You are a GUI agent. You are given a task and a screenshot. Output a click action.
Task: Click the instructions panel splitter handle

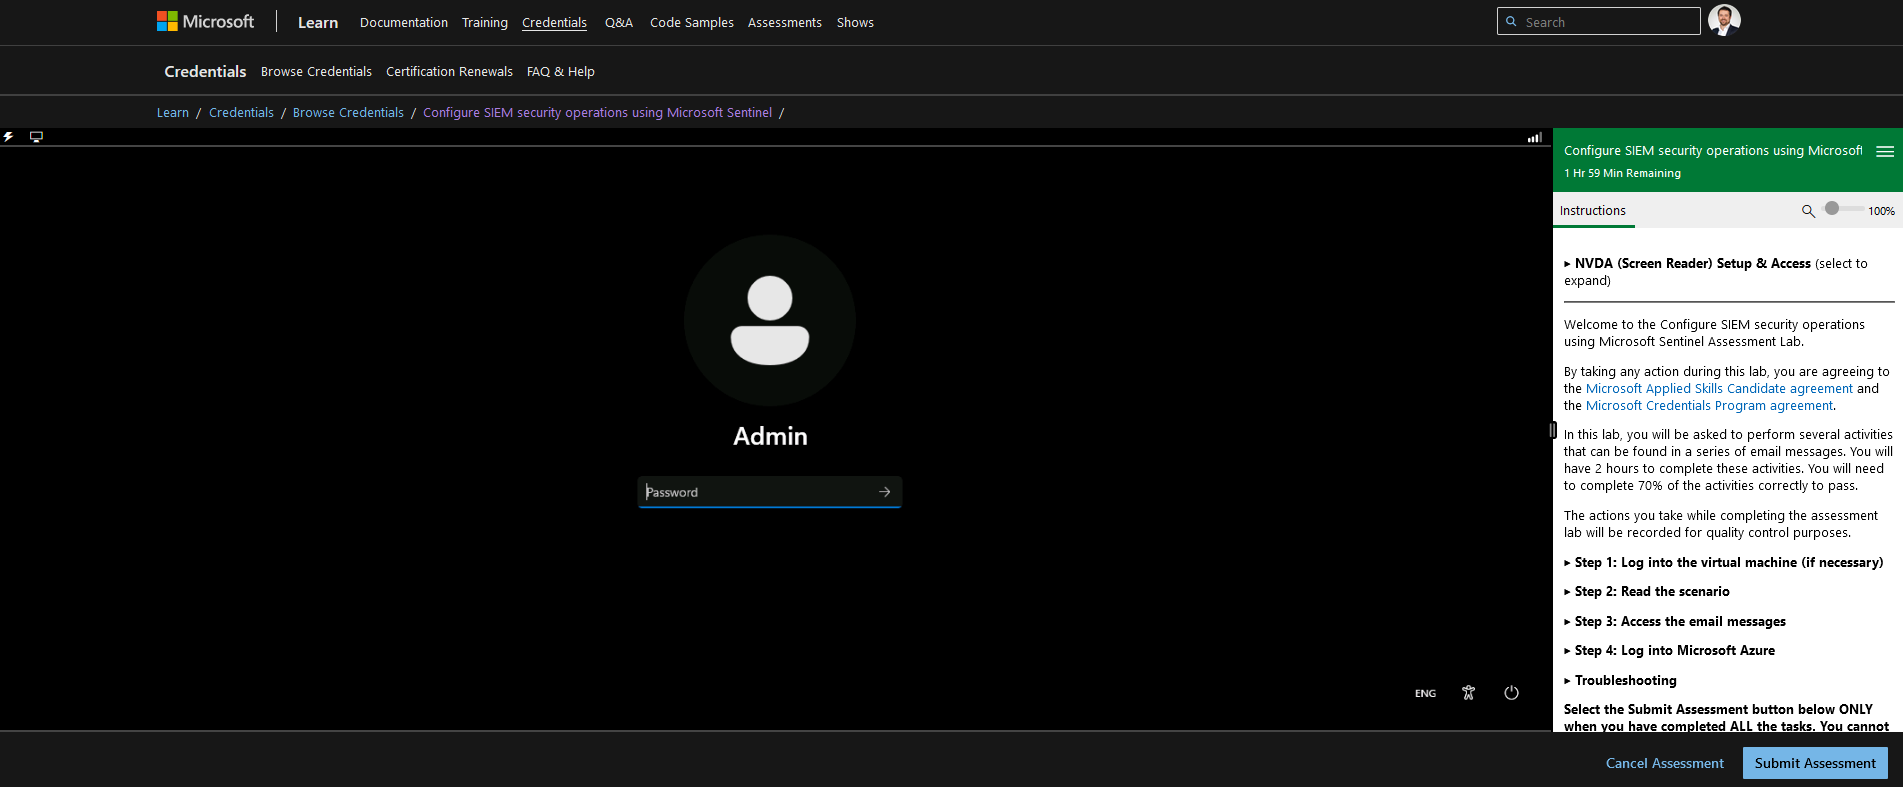pyautogui.click(x=1552, y=430)
